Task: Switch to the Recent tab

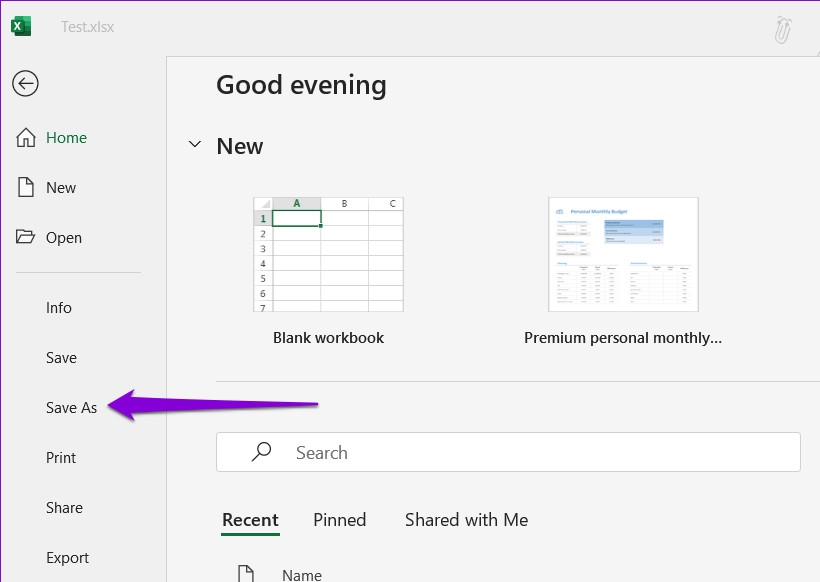Action: (x=250, y=520)
